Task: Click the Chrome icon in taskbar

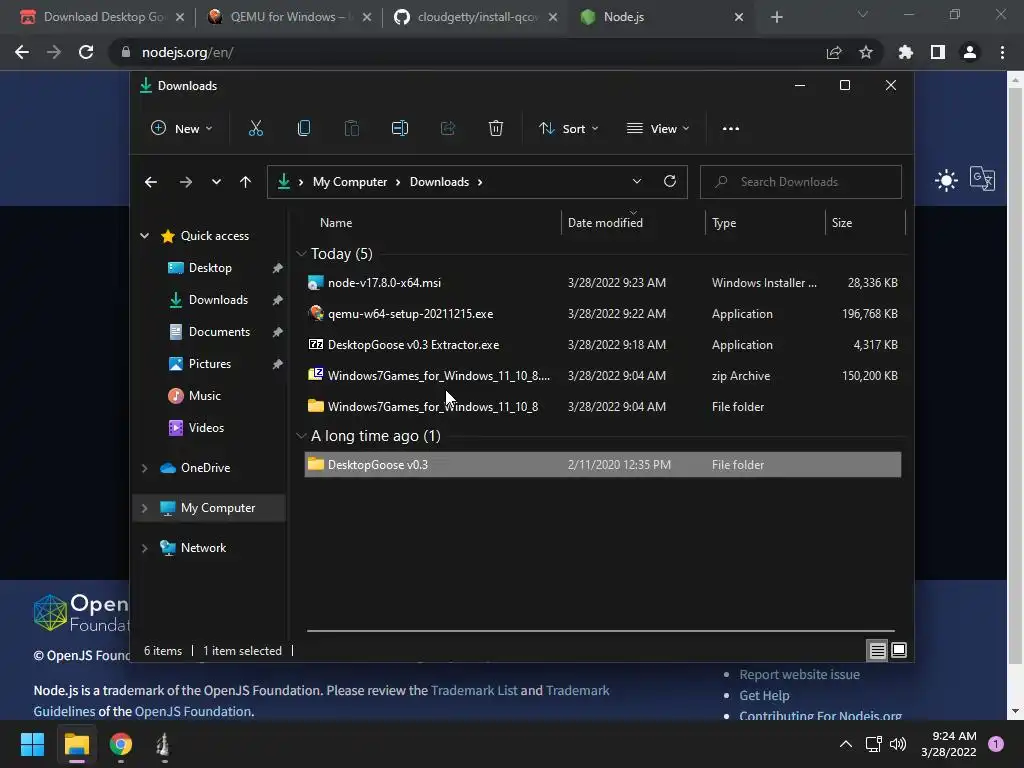Action: (x=121, y=744)
